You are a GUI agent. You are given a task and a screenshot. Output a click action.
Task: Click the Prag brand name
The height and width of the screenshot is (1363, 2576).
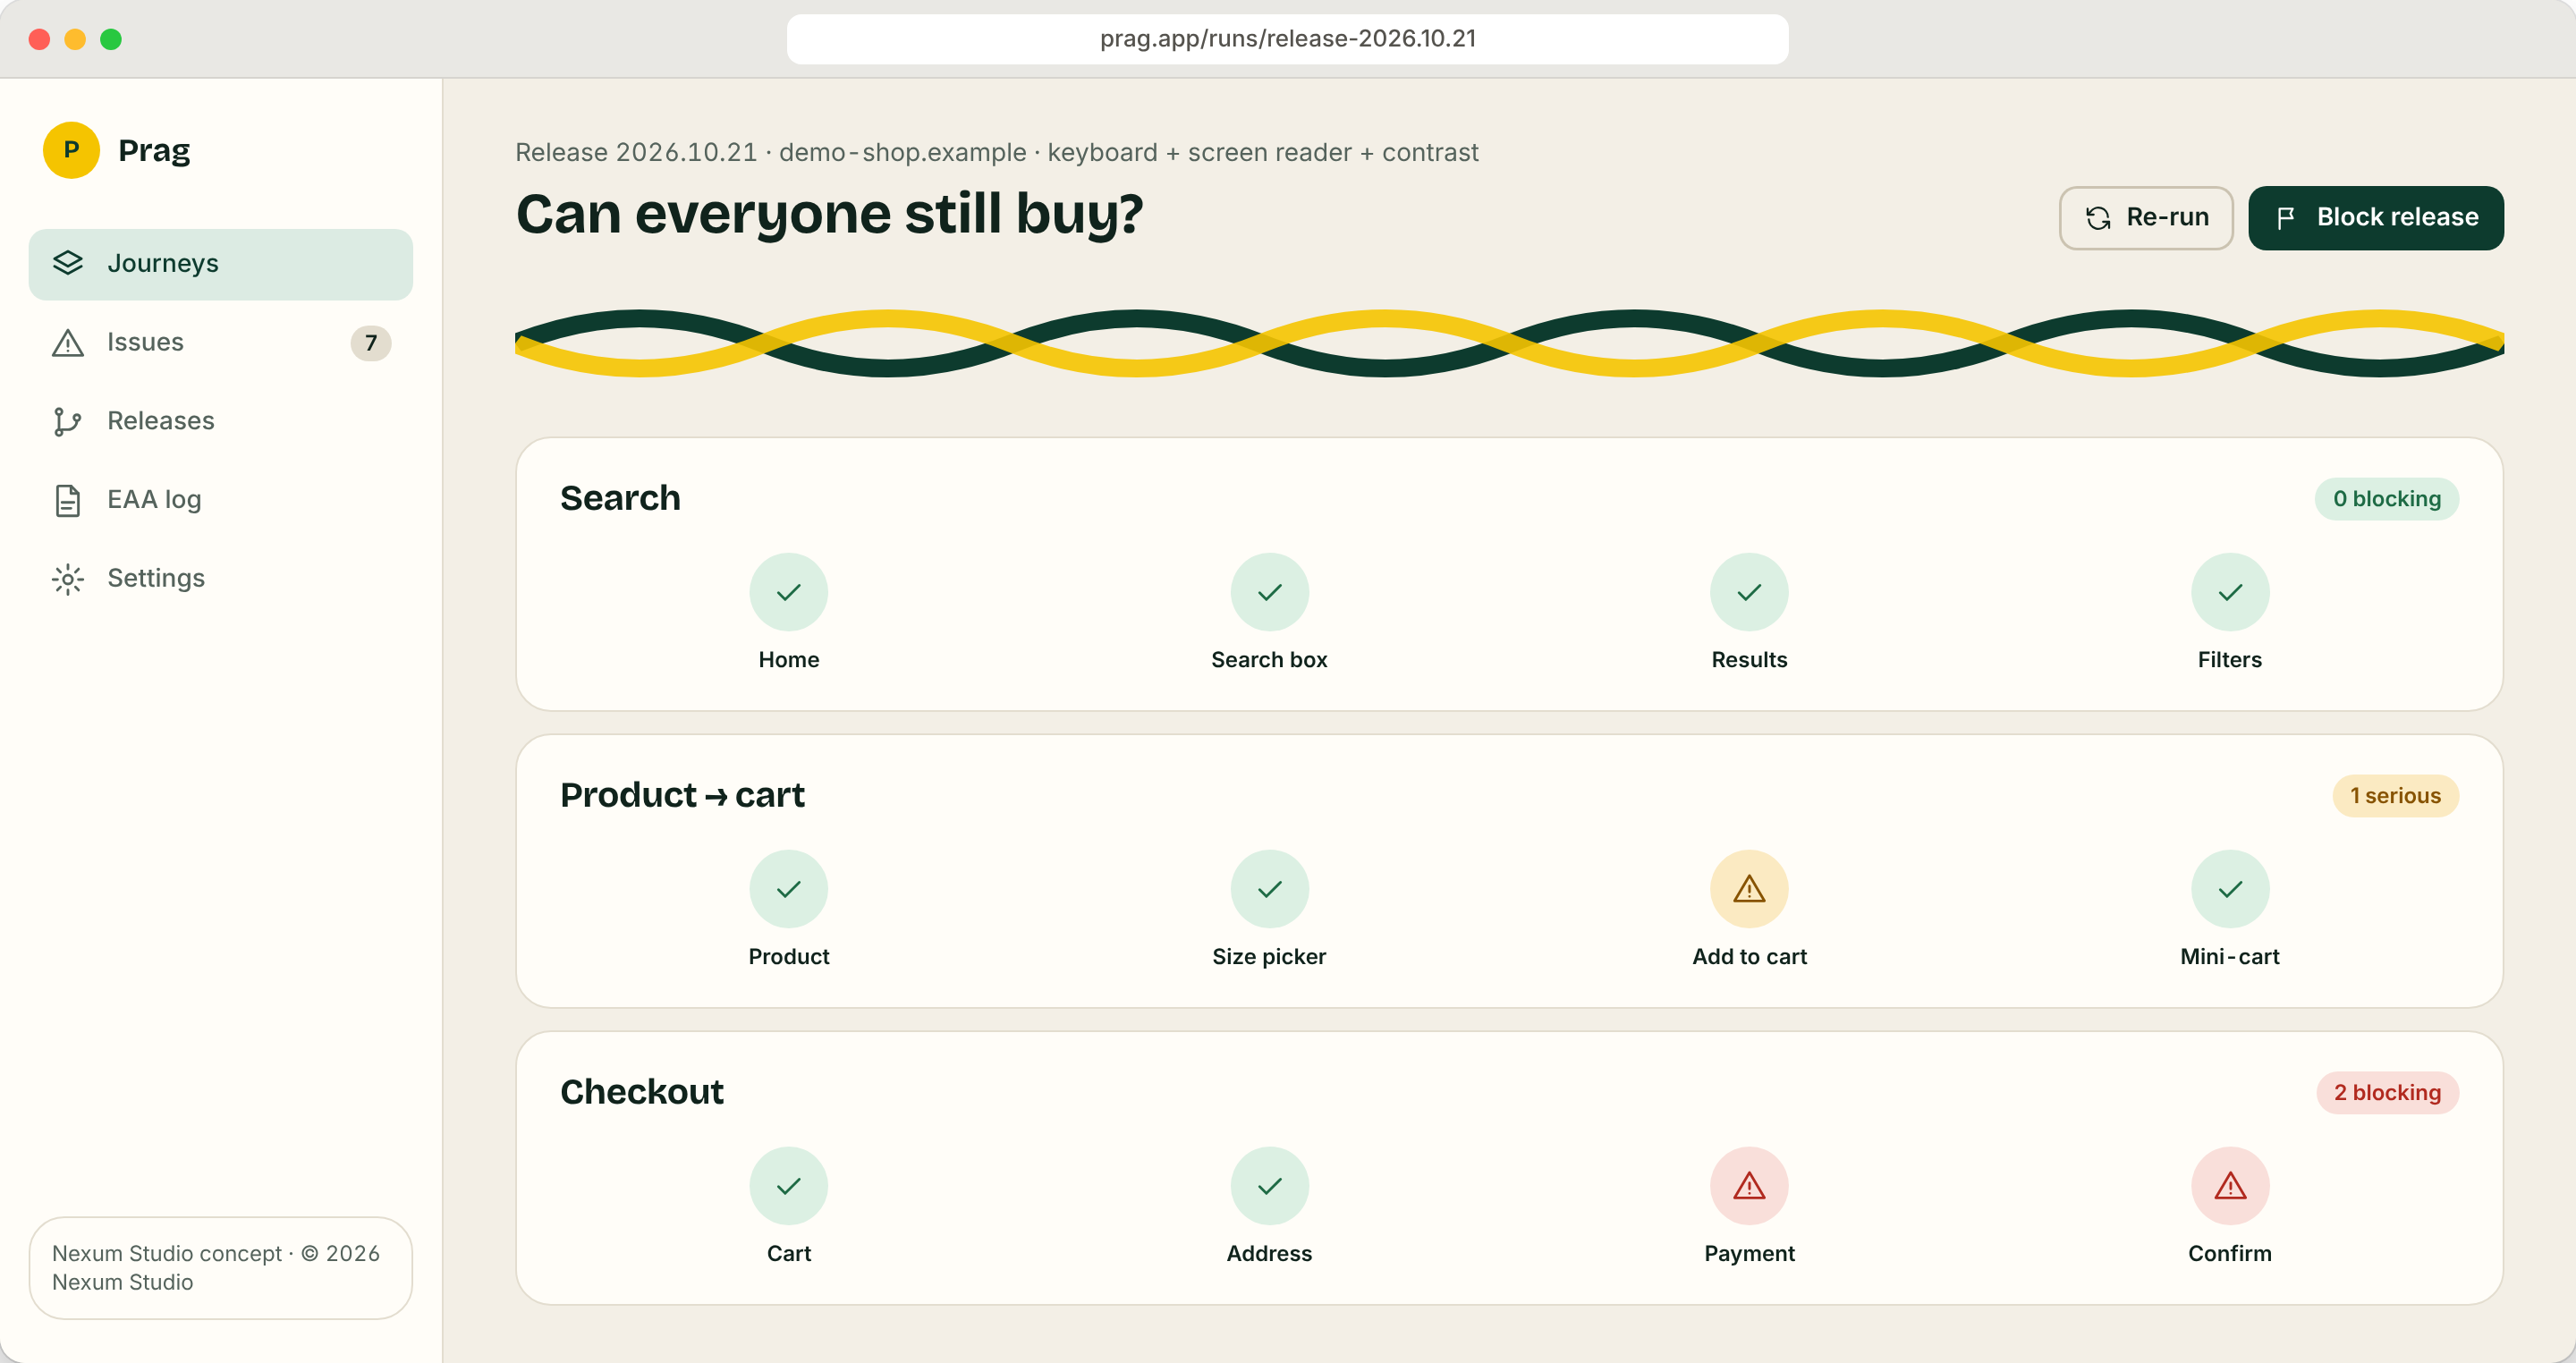point(154,150)
